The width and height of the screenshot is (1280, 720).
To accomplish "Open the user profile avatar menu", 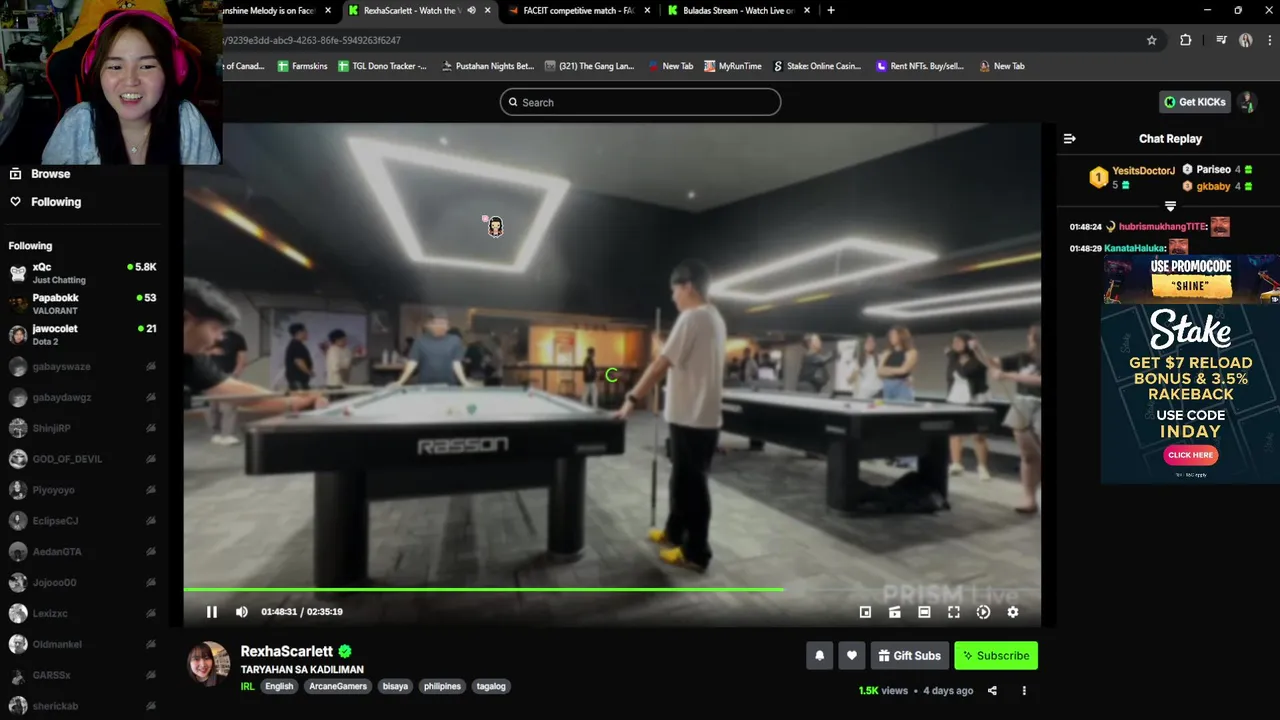I will (x=1246, y=102).
